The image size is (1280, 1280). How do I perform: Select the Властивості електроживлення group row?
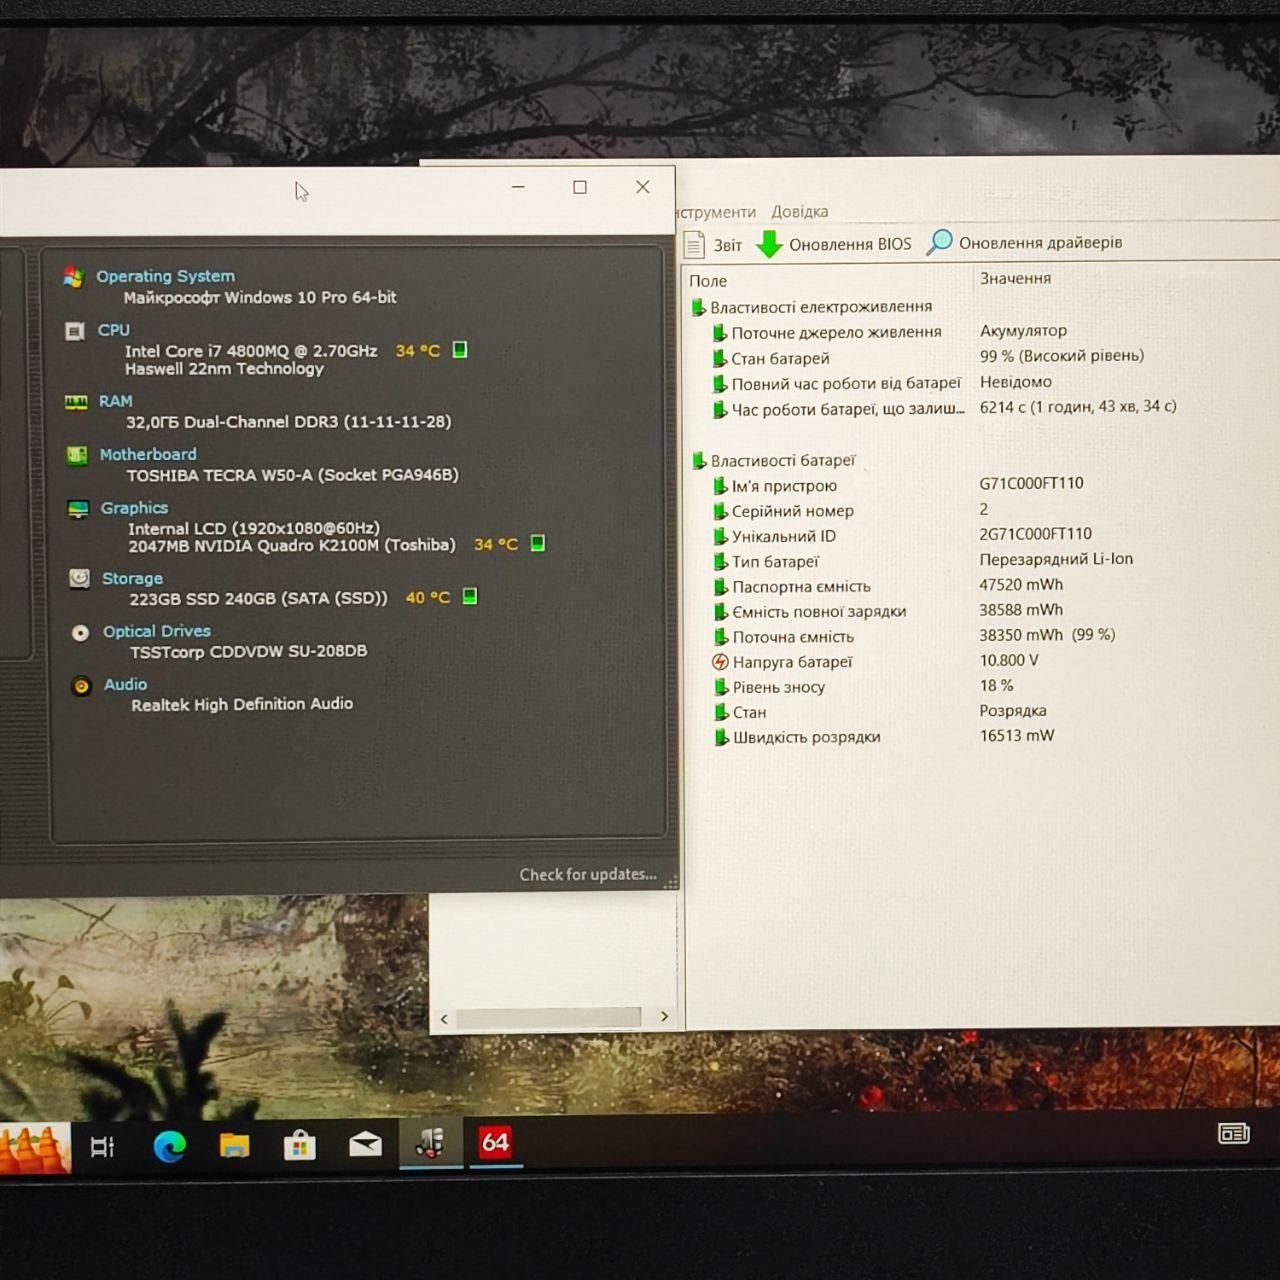(x=821, y=307)
